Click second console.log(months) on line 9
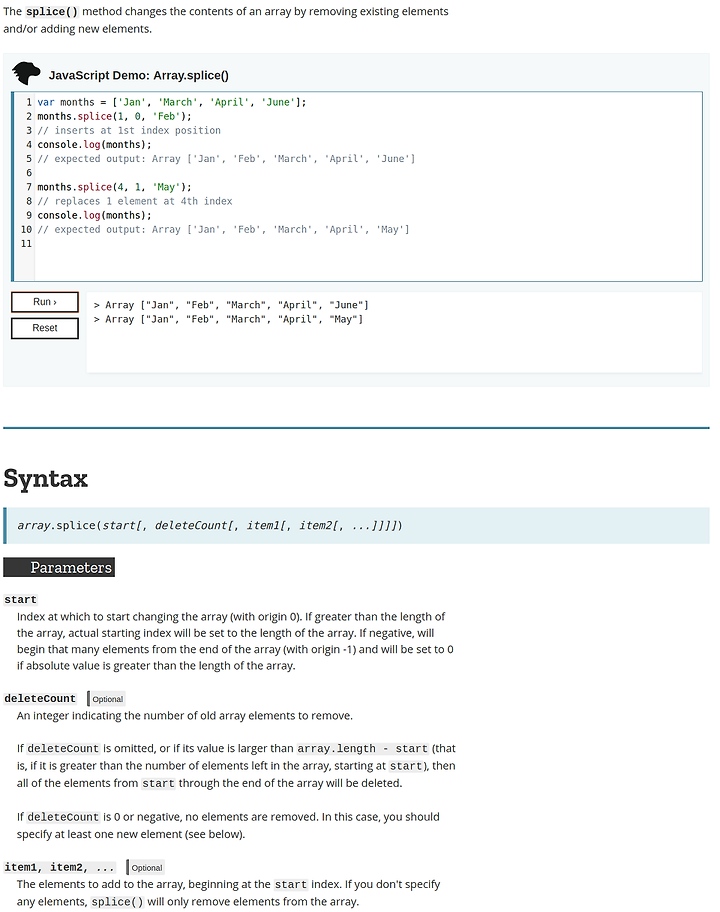Screen dimensions: 720x912 [x=94, y=215]
